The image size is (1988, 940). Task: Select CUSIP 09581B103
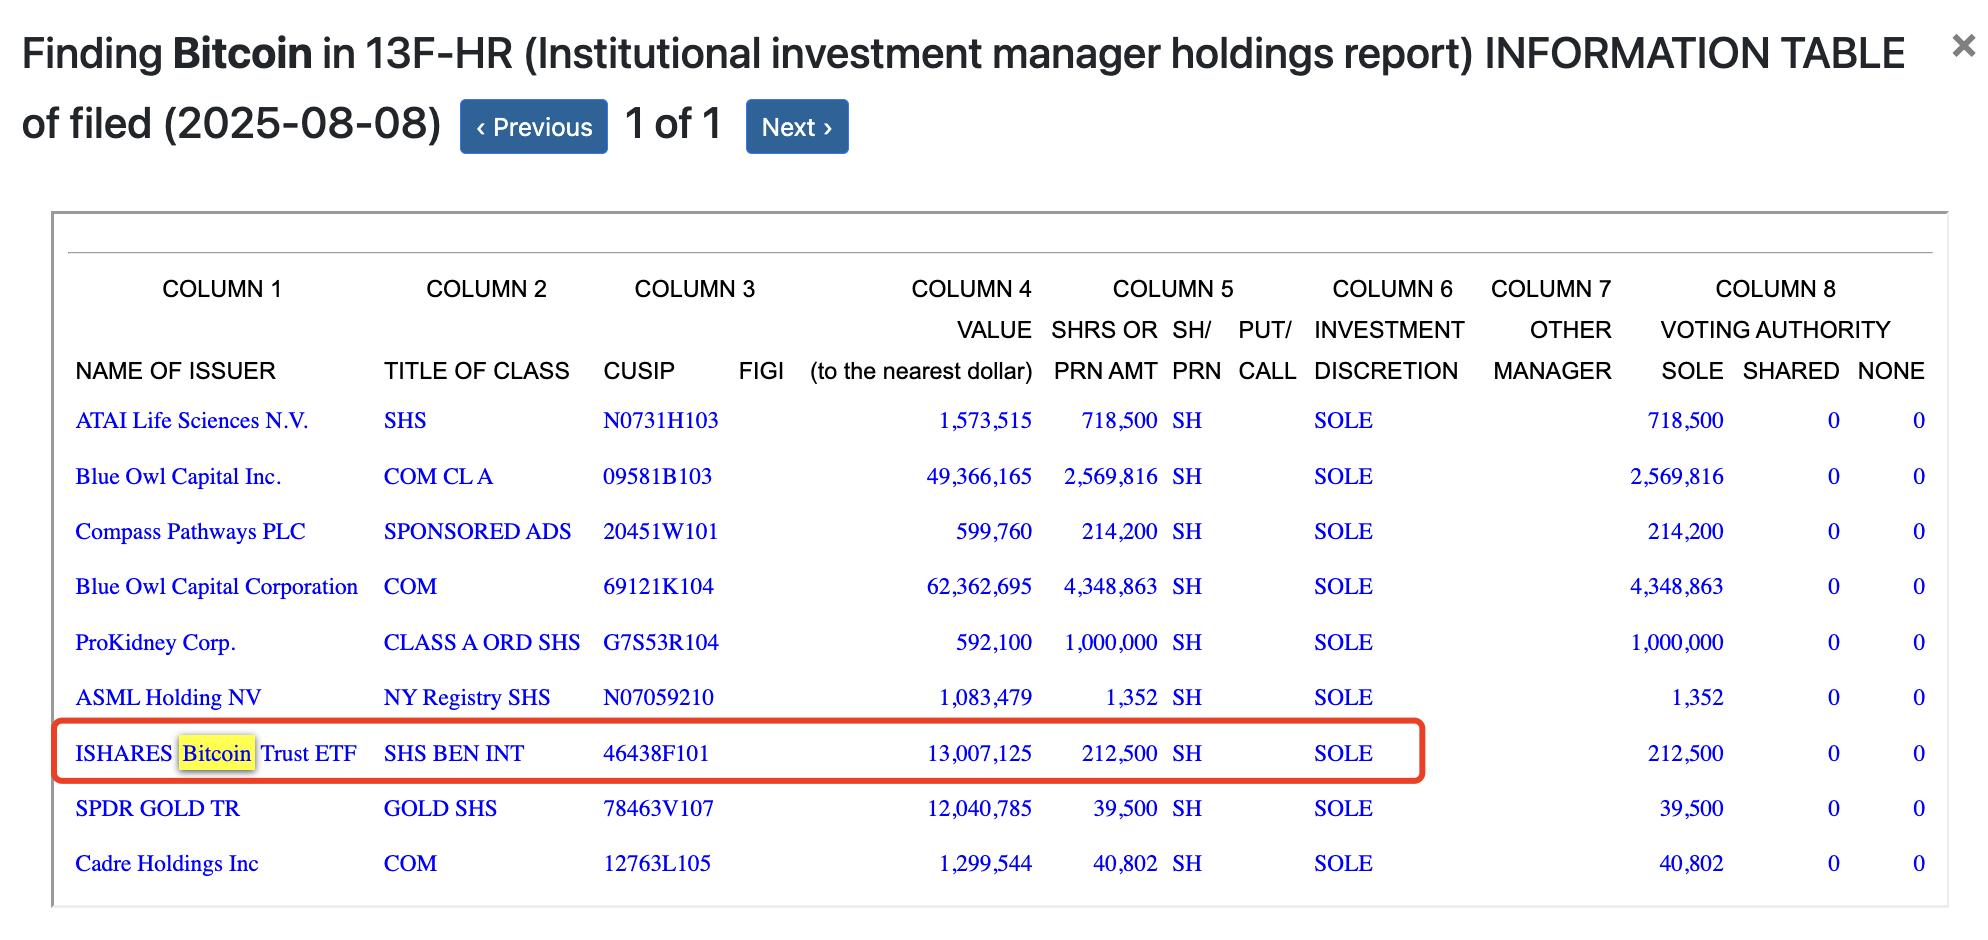click(x=657, y=476)
